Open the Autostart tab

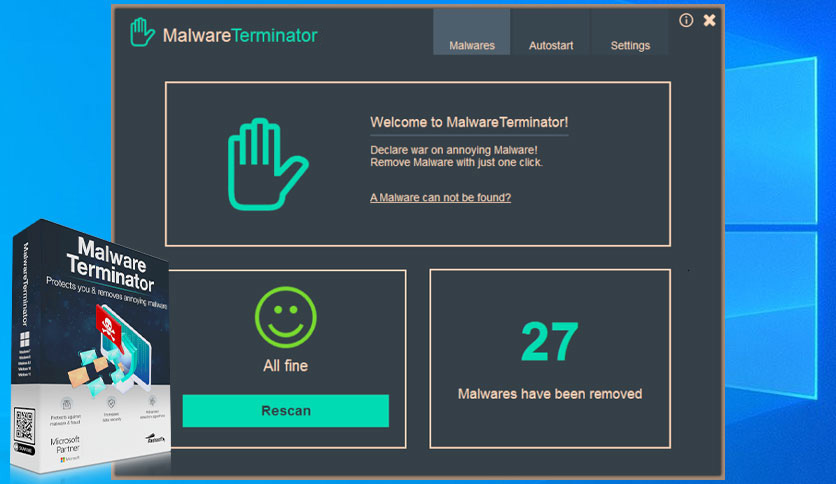tap(551, 32)
